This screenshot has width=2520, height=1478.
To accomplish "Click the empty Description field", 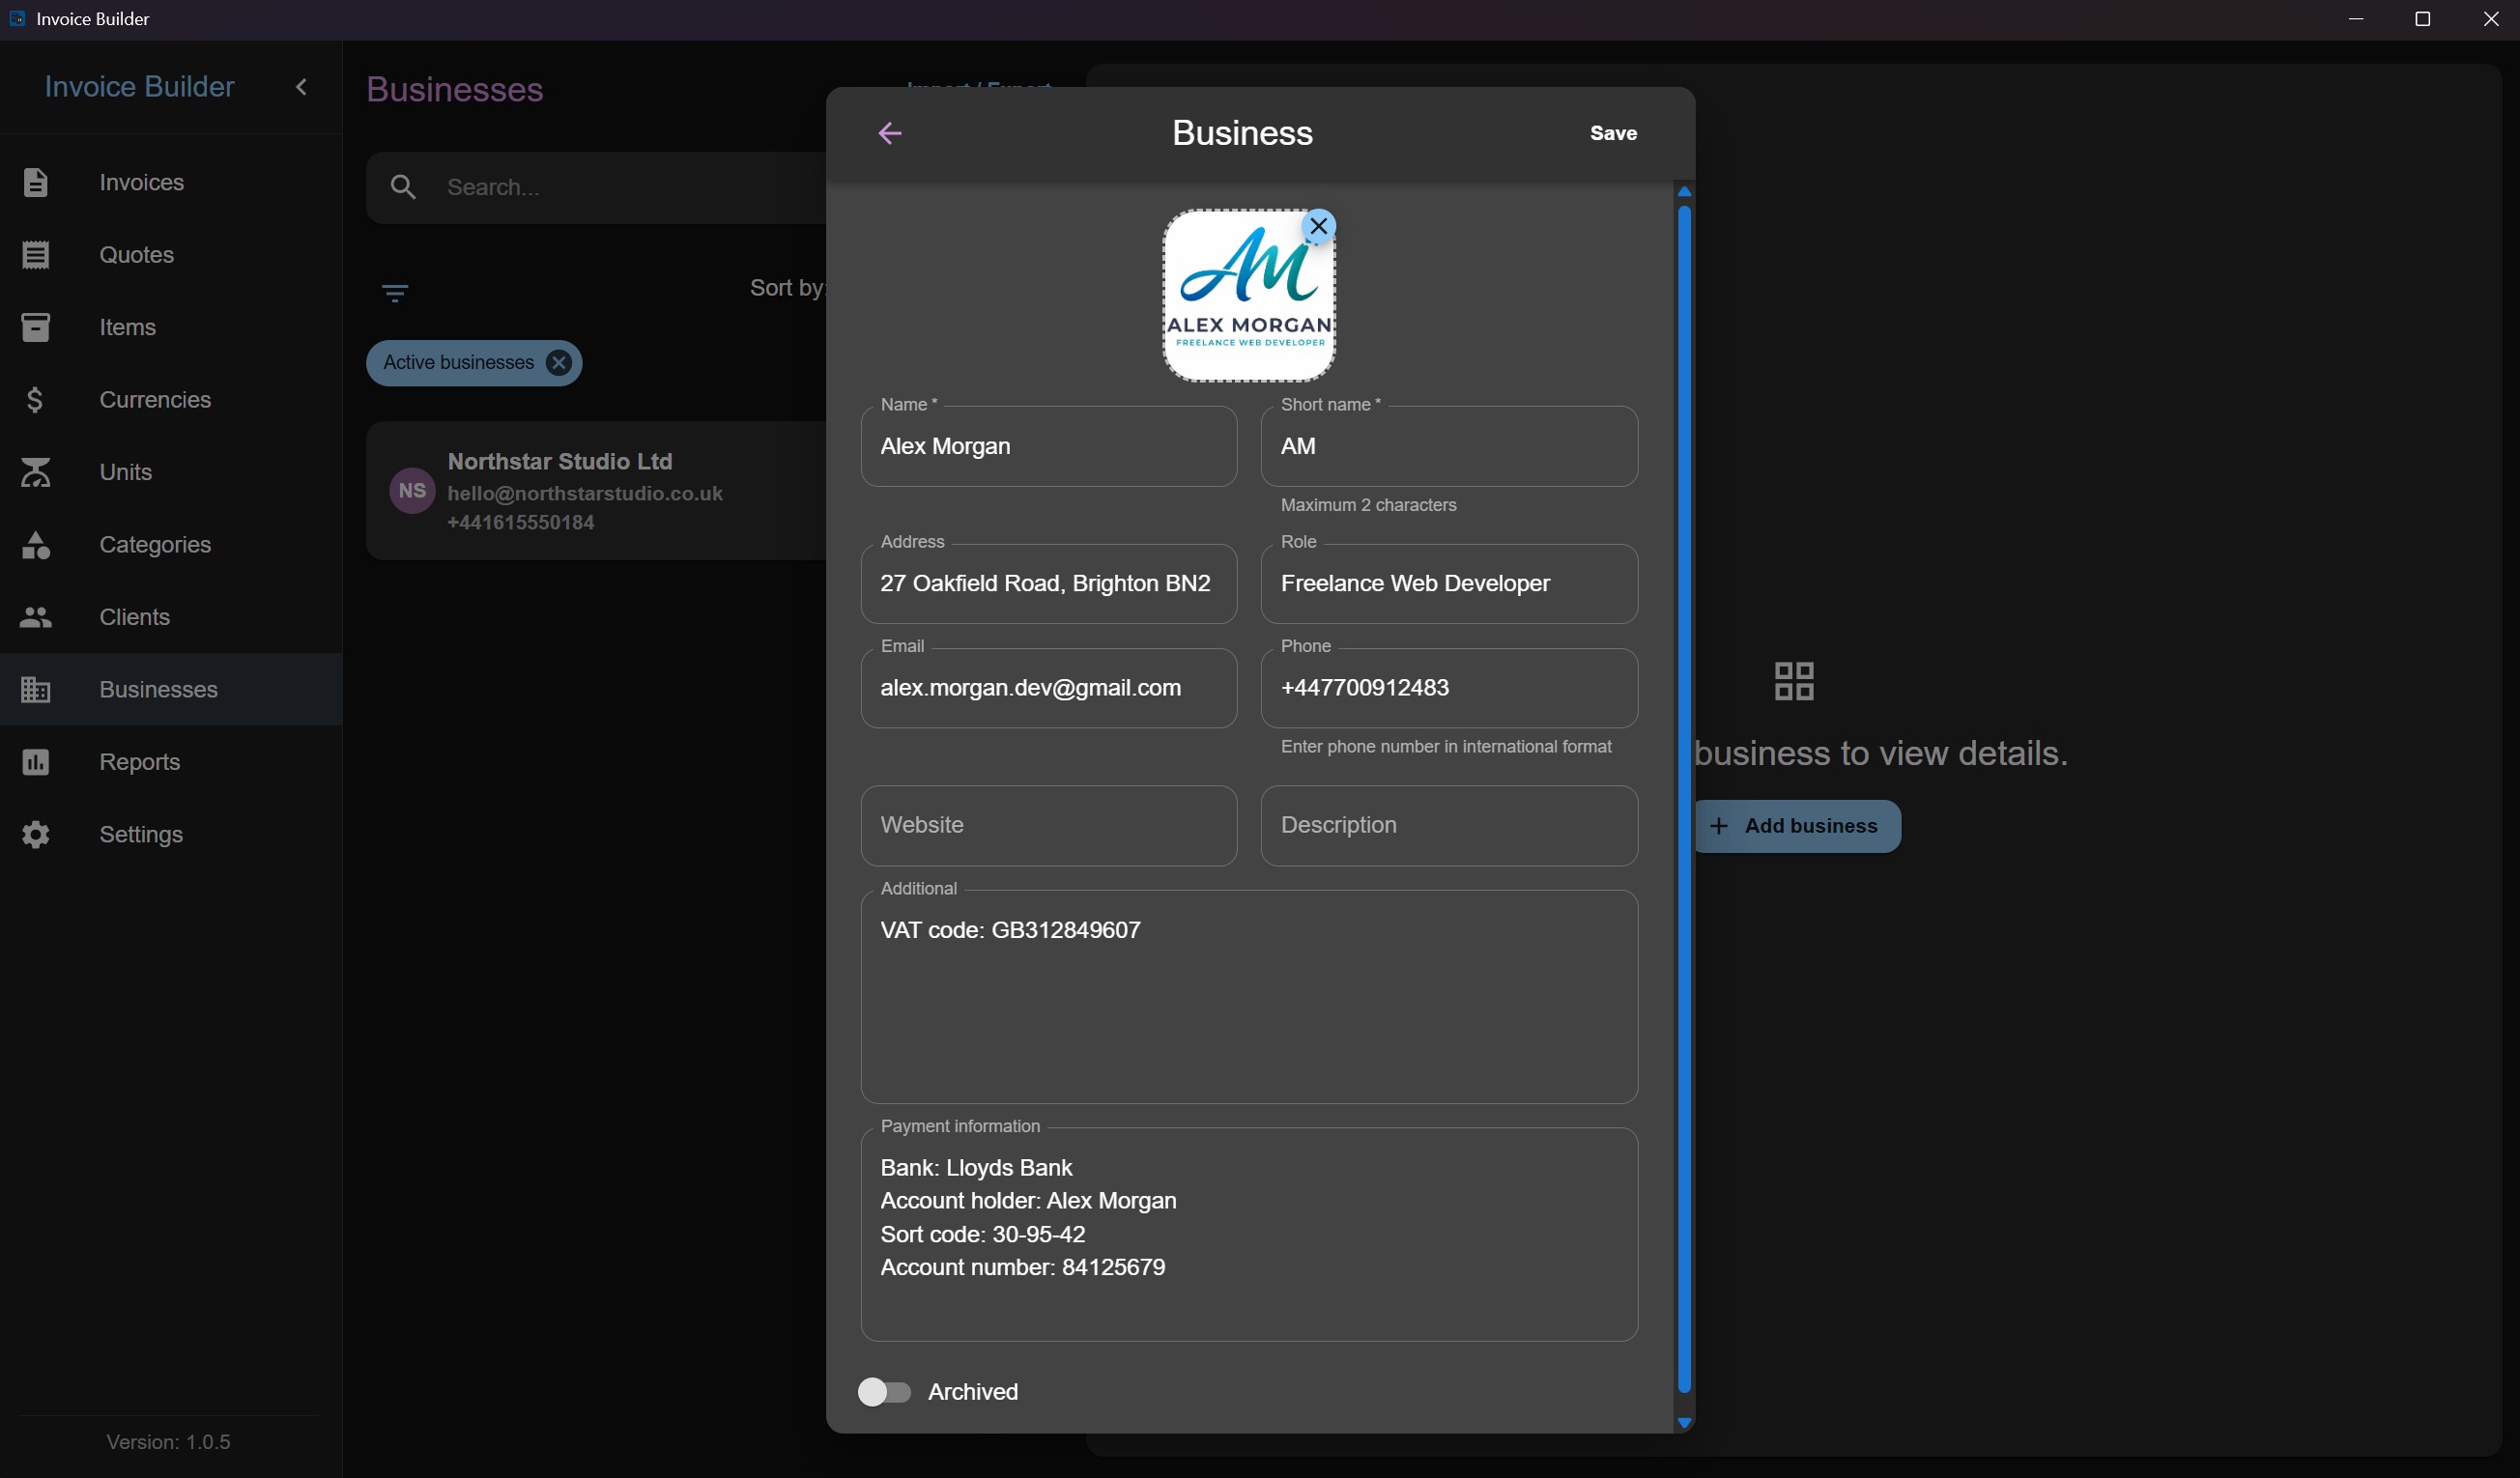I will point(1449,826).
